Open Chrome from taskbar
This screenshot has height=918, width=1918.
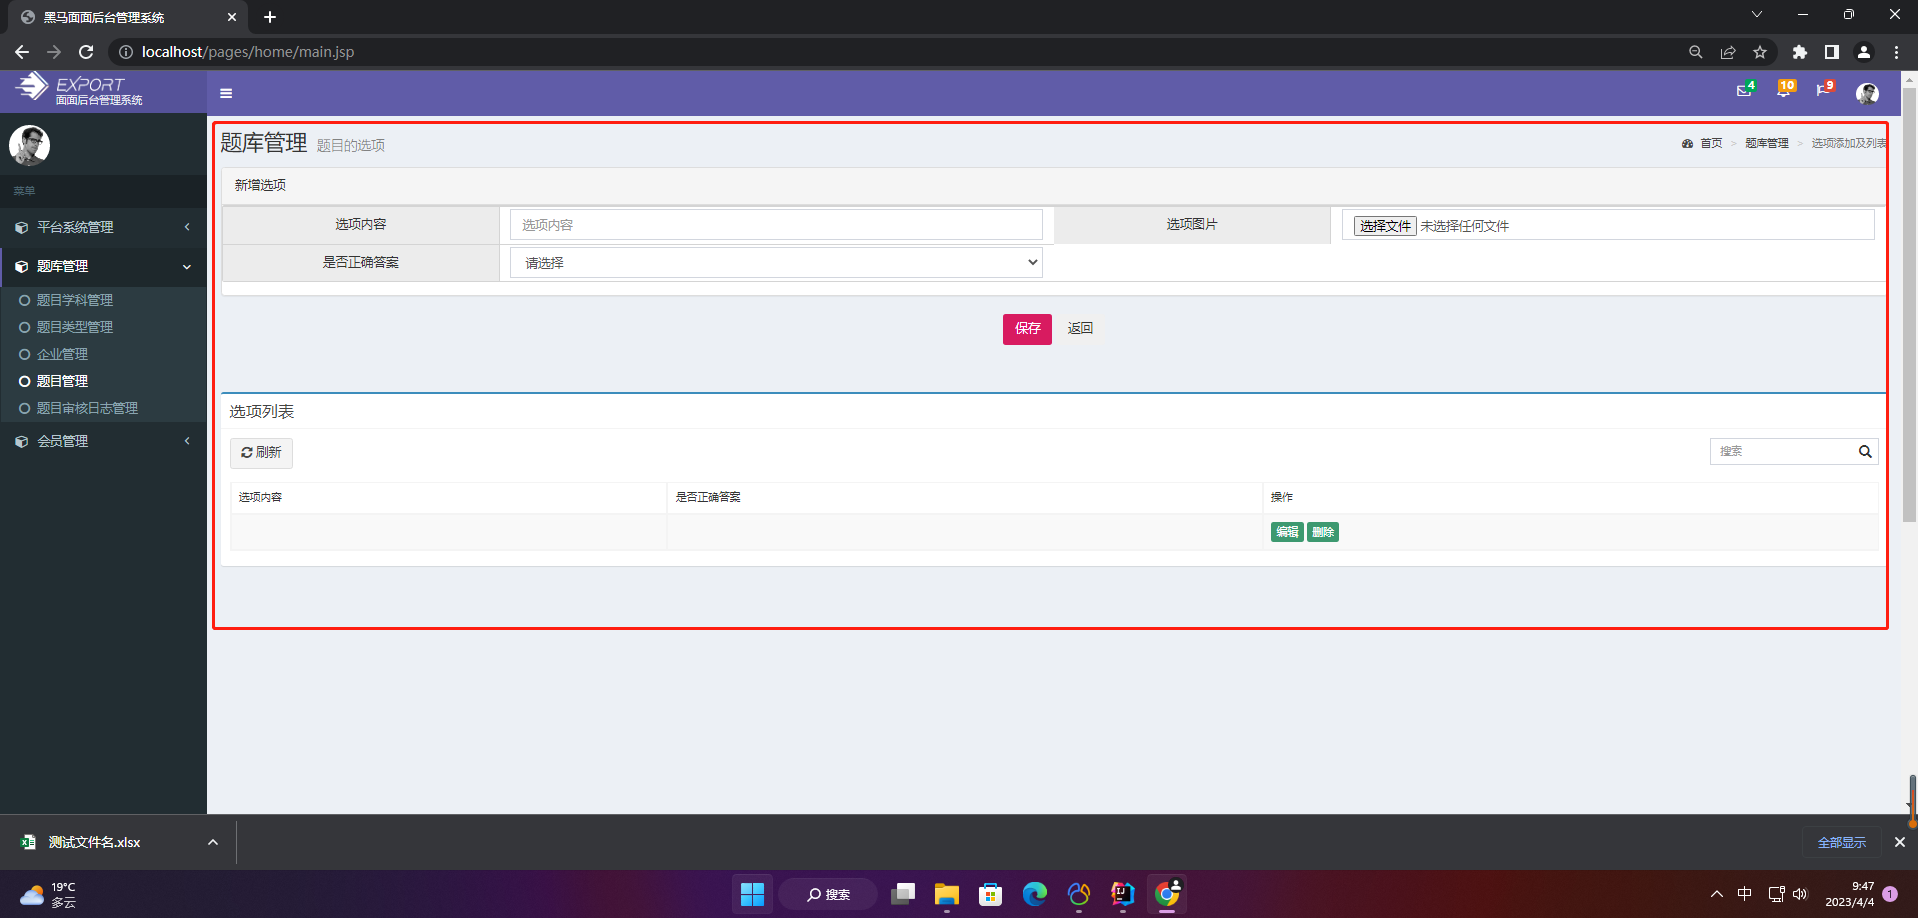click(x=1167, y=894)
